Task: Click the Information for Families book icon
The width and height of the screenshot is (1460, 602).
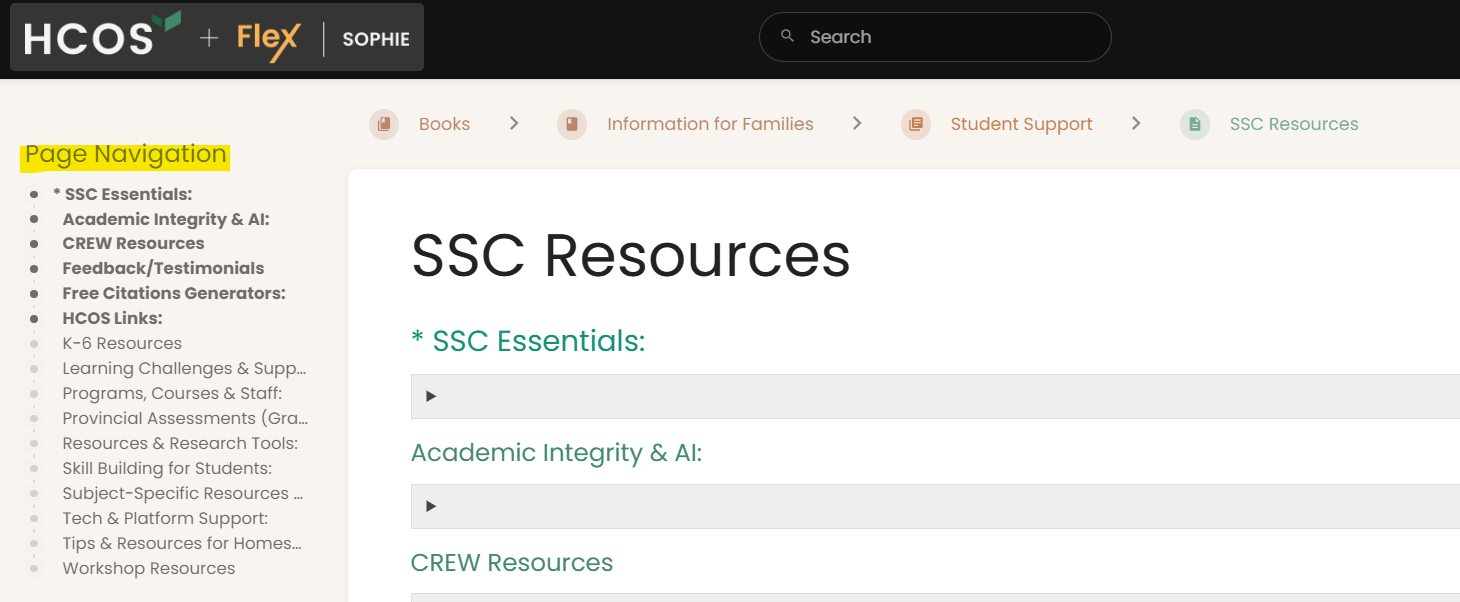Action: tap(572, 124)
